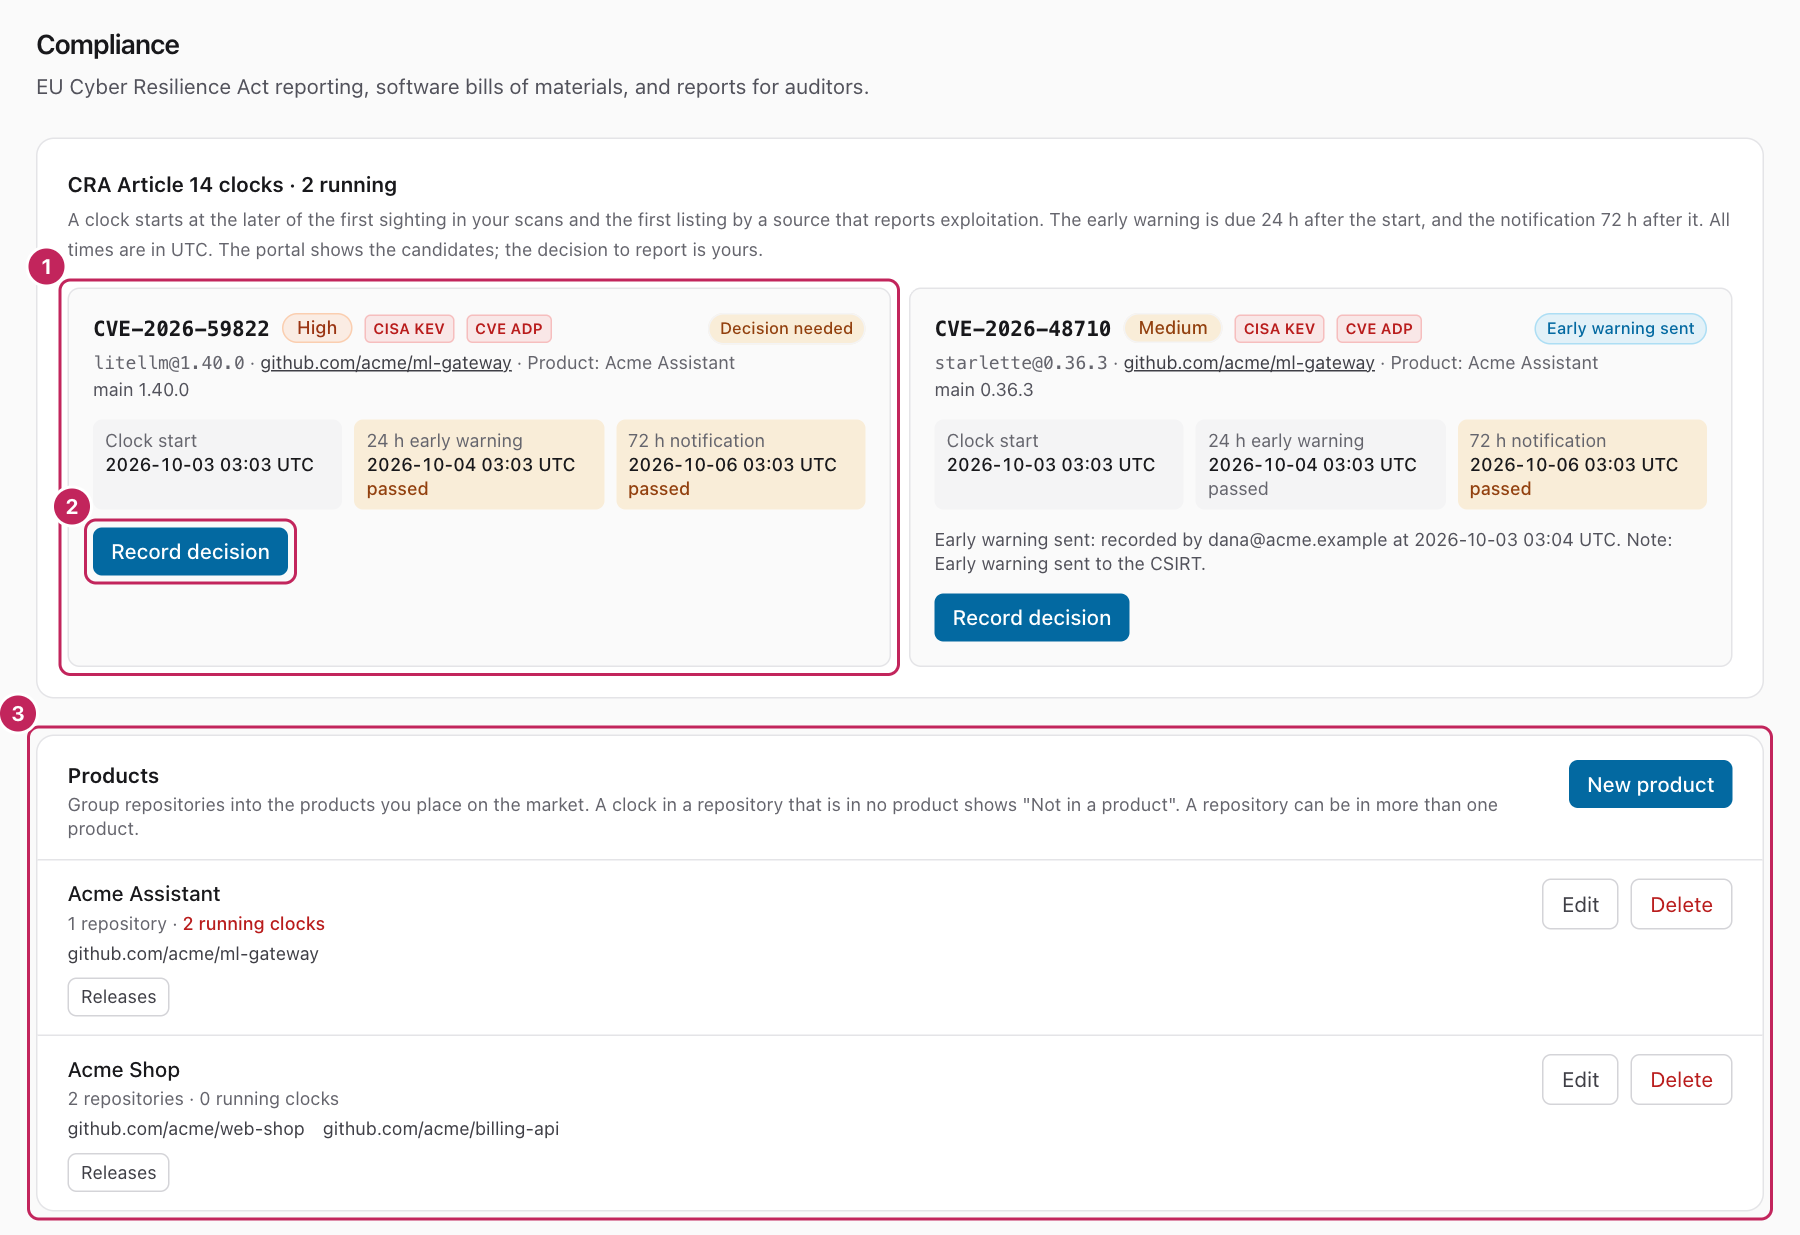Screen dimensions: 1800x1235
Task: Click 'github.com/acme/web-shop' repository text
Action: click(x=186, y=1129)
